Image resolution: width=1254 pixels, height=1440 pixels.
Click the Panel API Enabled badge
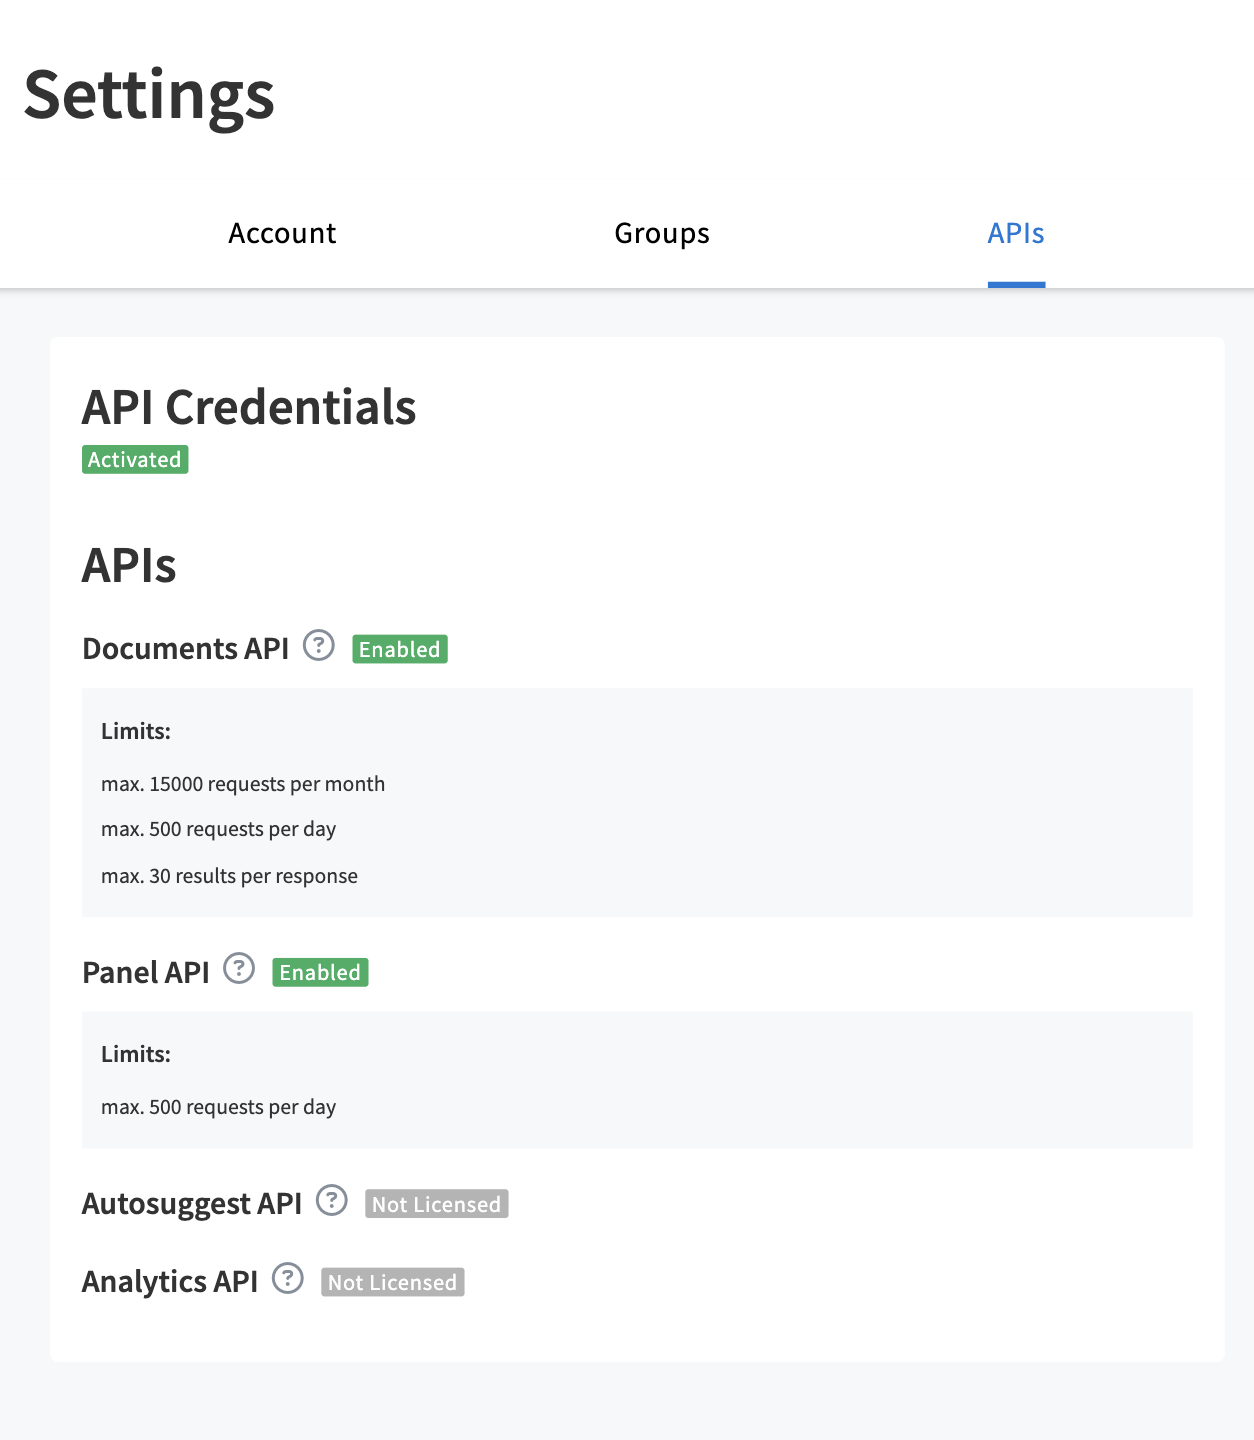[x=320, y=973]
